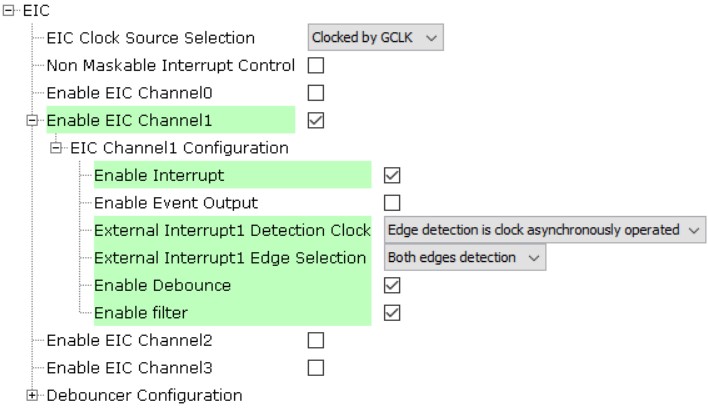The height and width of the screenshot is (408, 708).
Task: Click the EIC Channel1 Configuration label
Action: click(179, 148)
